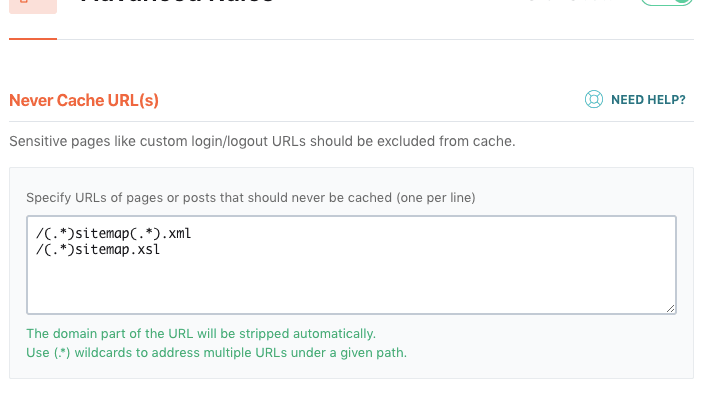Click the word "automatically" in the green hint
The height and width of the screenshot is (413, 707).
339,333
